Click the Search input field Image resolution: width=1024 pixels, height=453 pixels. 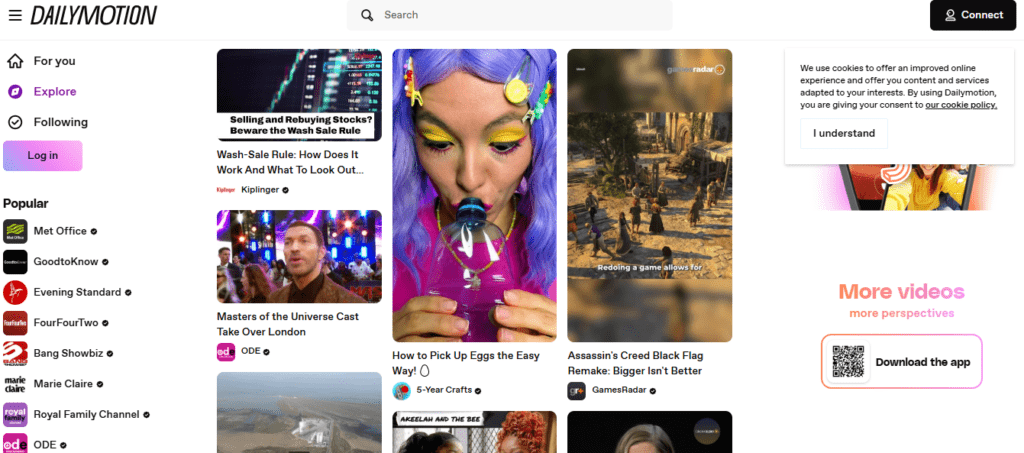(509, 15)
